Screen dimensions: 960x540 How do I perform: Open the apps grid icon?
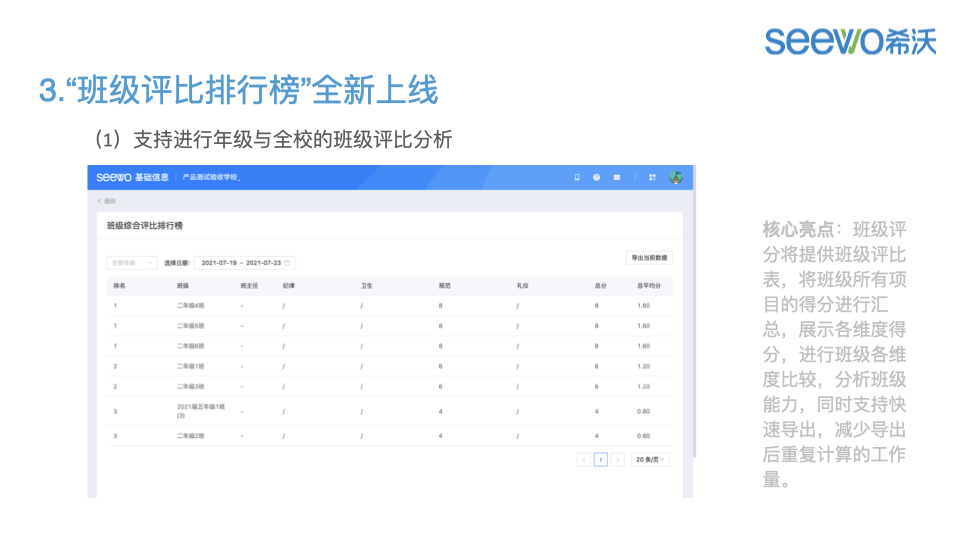(652, 177)
